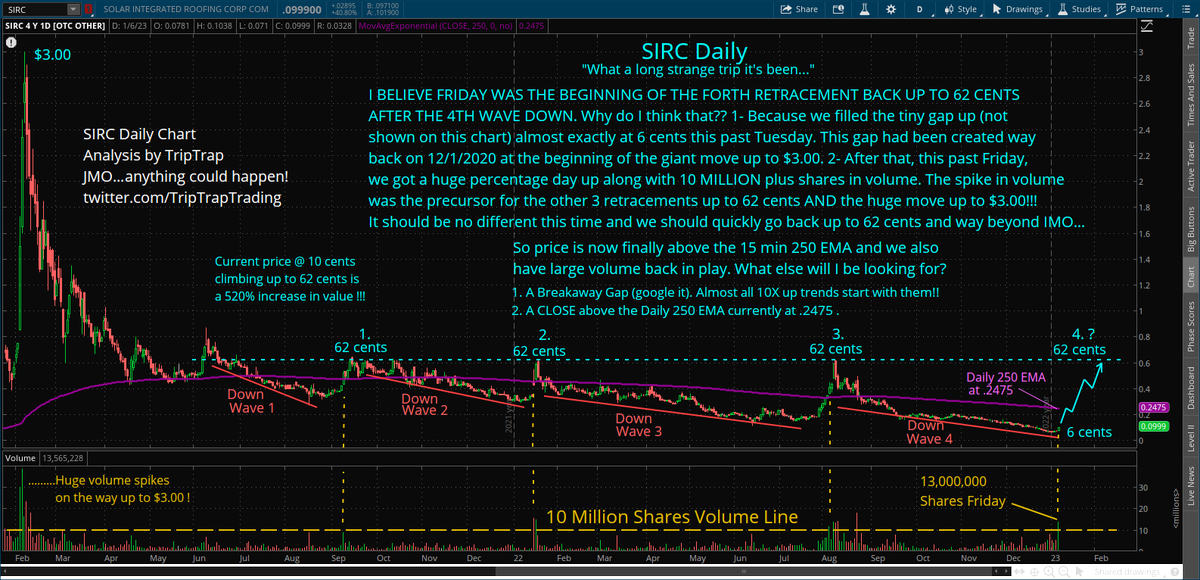Click the help question mark icon
Screen dimensions: 1200x580
[1174, 571]
